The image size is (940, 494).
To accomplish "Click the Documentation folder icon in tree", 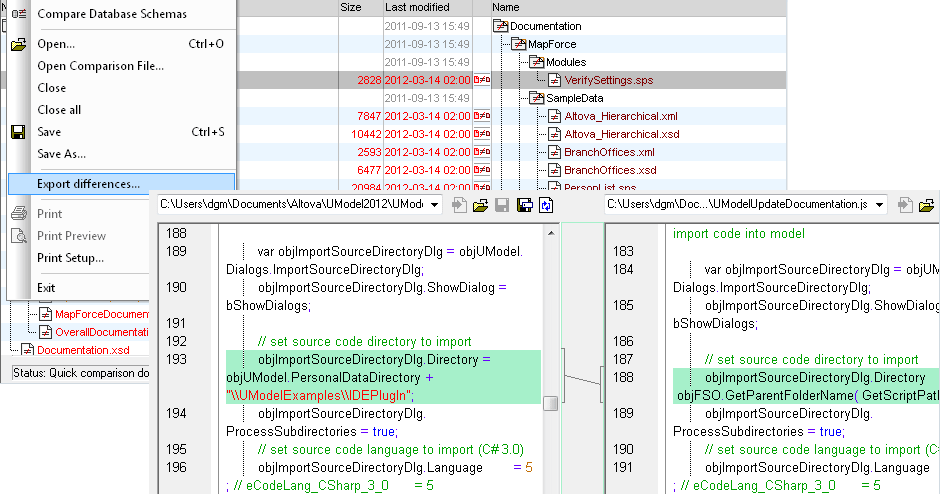I will pyautogui.click(x=501, y=26).
